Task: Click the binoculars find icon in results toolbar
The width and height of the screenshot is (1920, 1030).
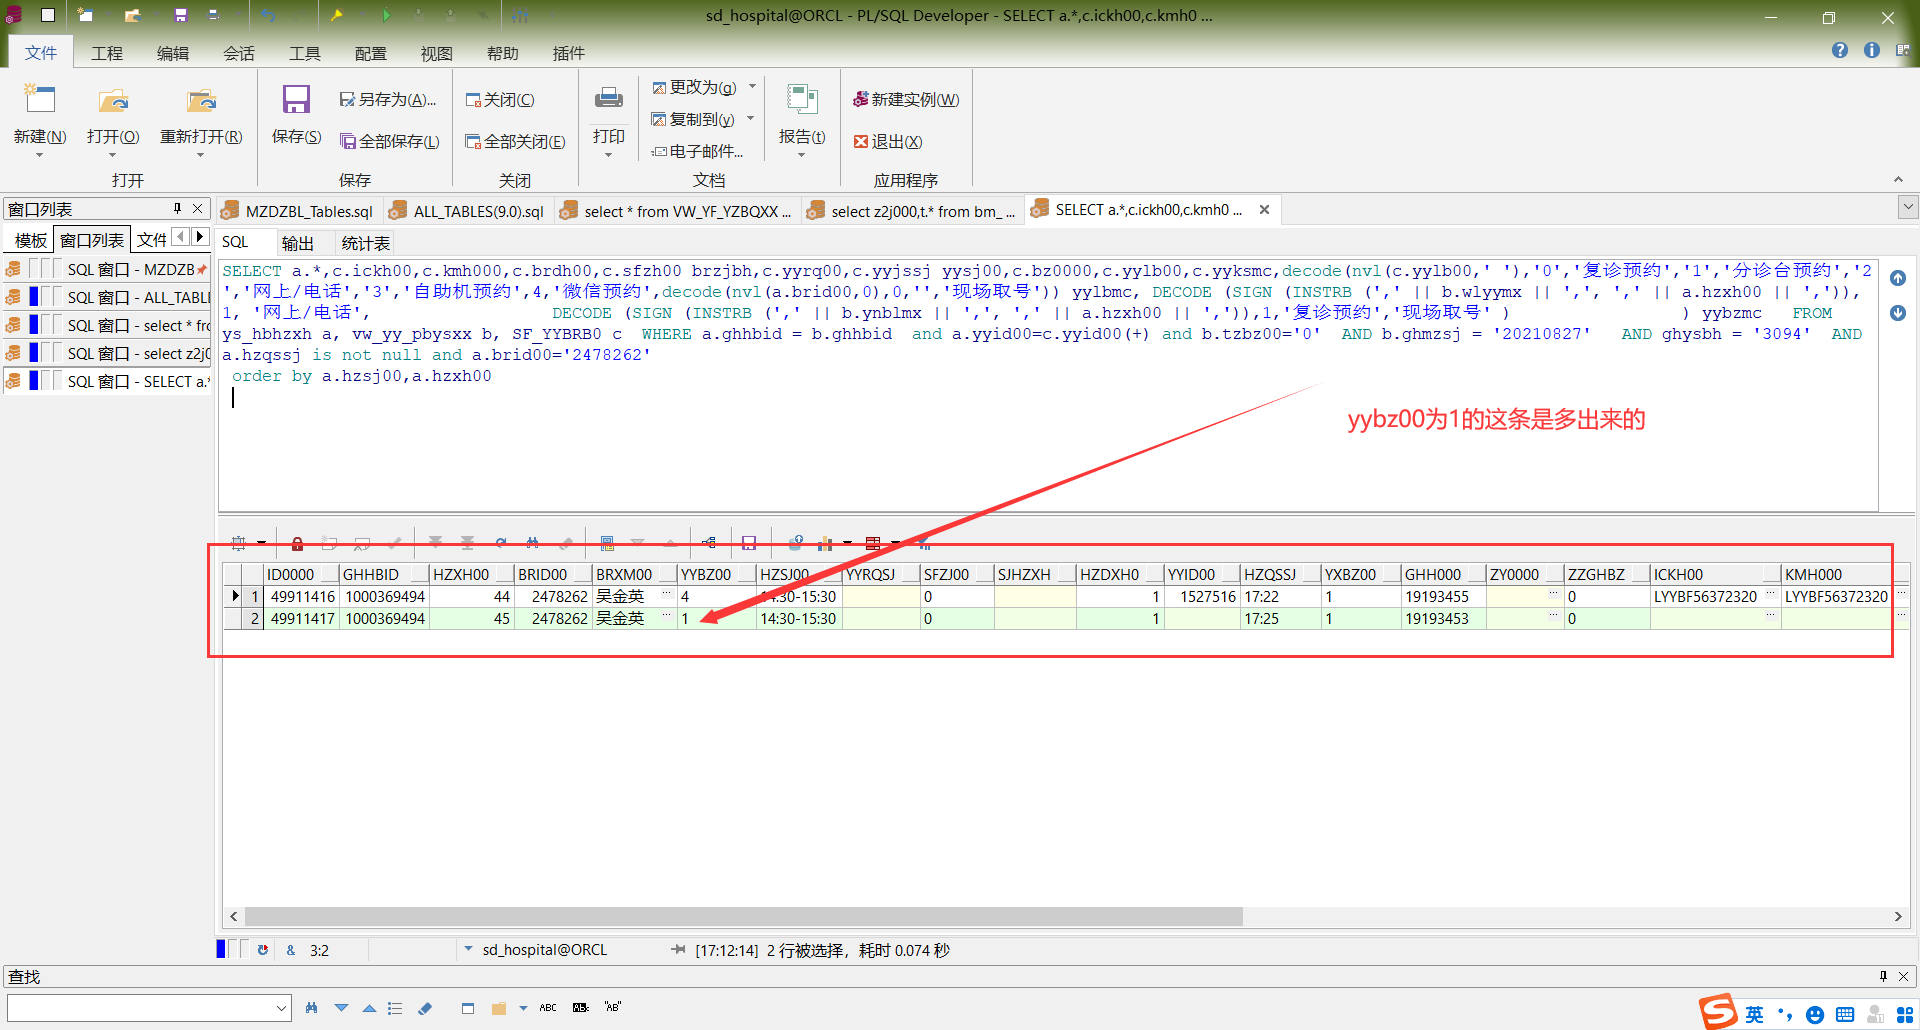Action: click(532, 543)
